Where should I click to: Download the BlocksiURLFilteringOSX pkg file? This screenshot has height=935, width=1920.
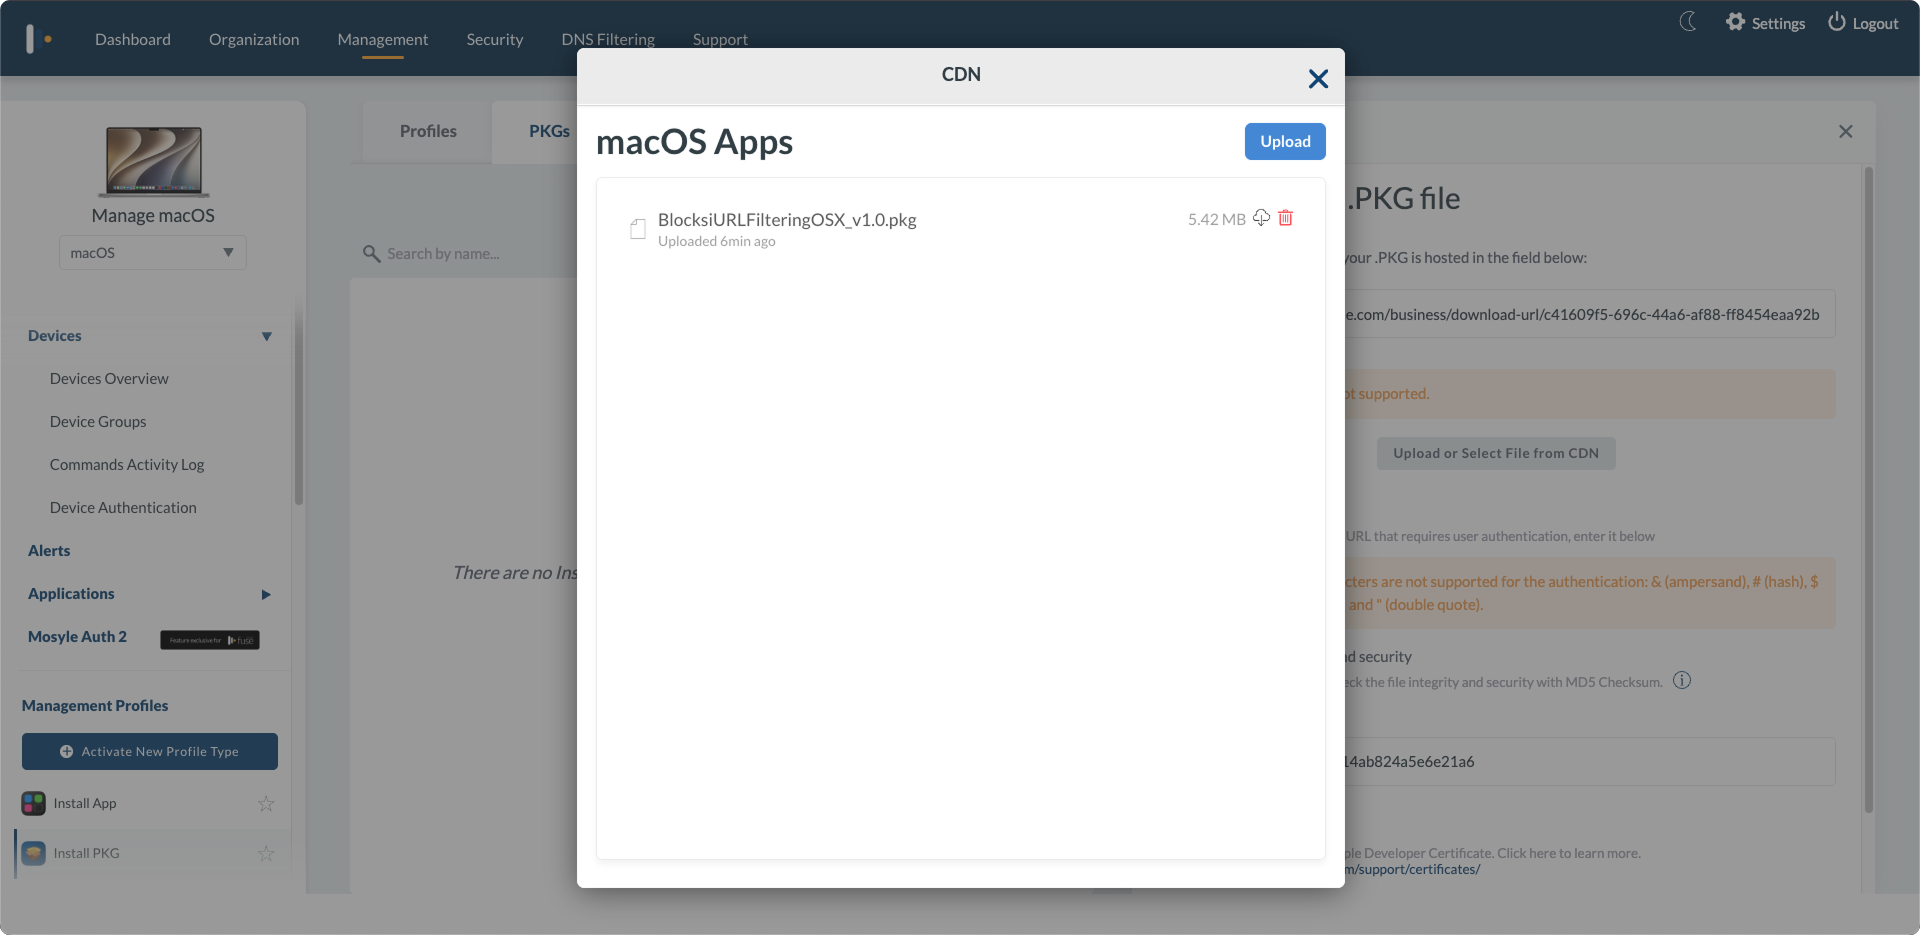(x=1261, y=218)
